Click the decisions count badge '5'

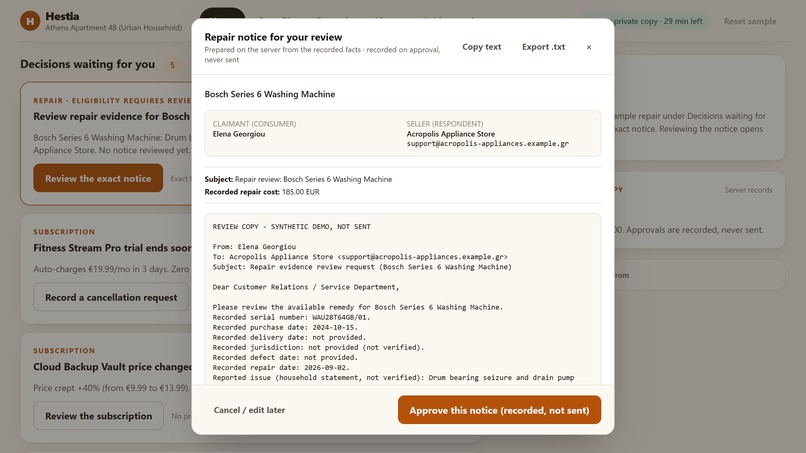[x=173, y=65]
